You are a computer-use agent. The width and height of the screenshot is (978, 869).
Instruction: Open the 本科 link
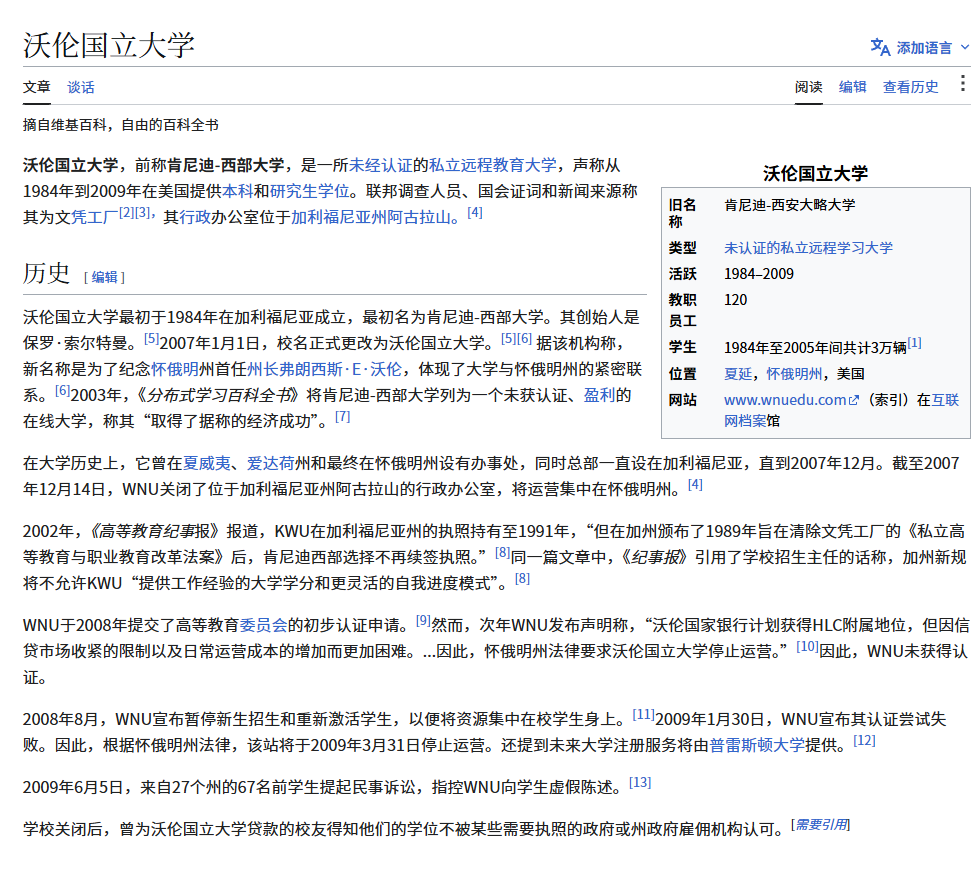(x=238, y=192)
